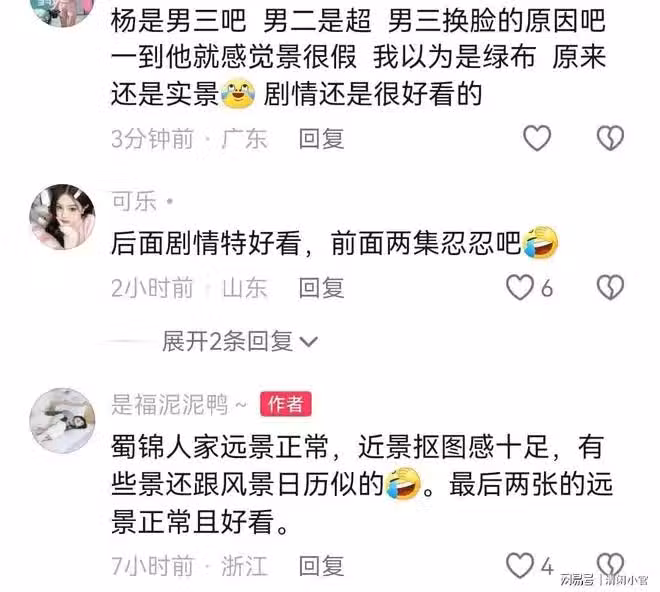Image resolution: width=660 pixels, height=592 pixels.
Task: Open the top commenter's partially visible avatar
Action: coord(62,13)
